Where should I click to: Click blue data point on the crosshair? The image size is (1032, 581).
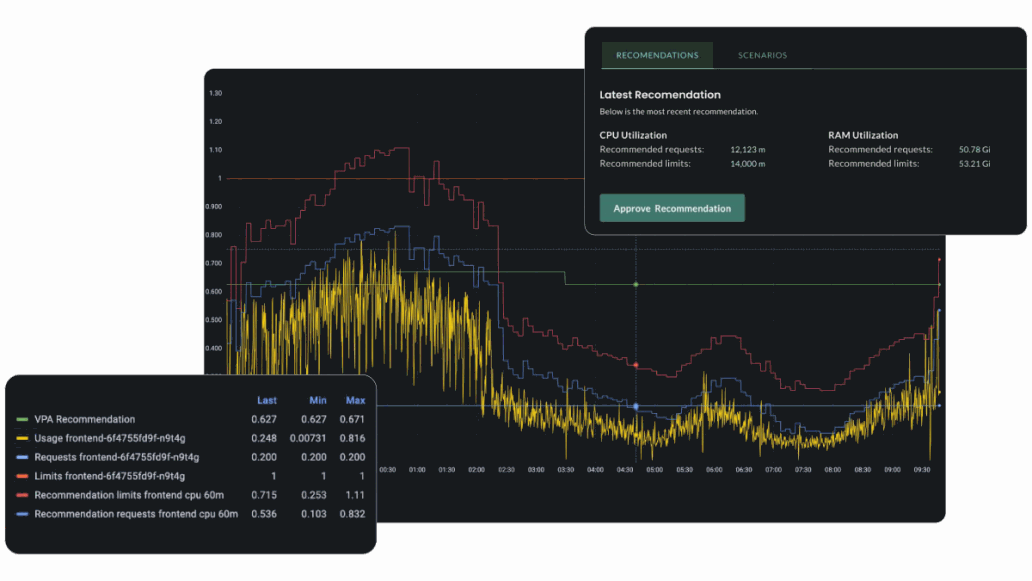pyautogui.click(x=636, y=406)
